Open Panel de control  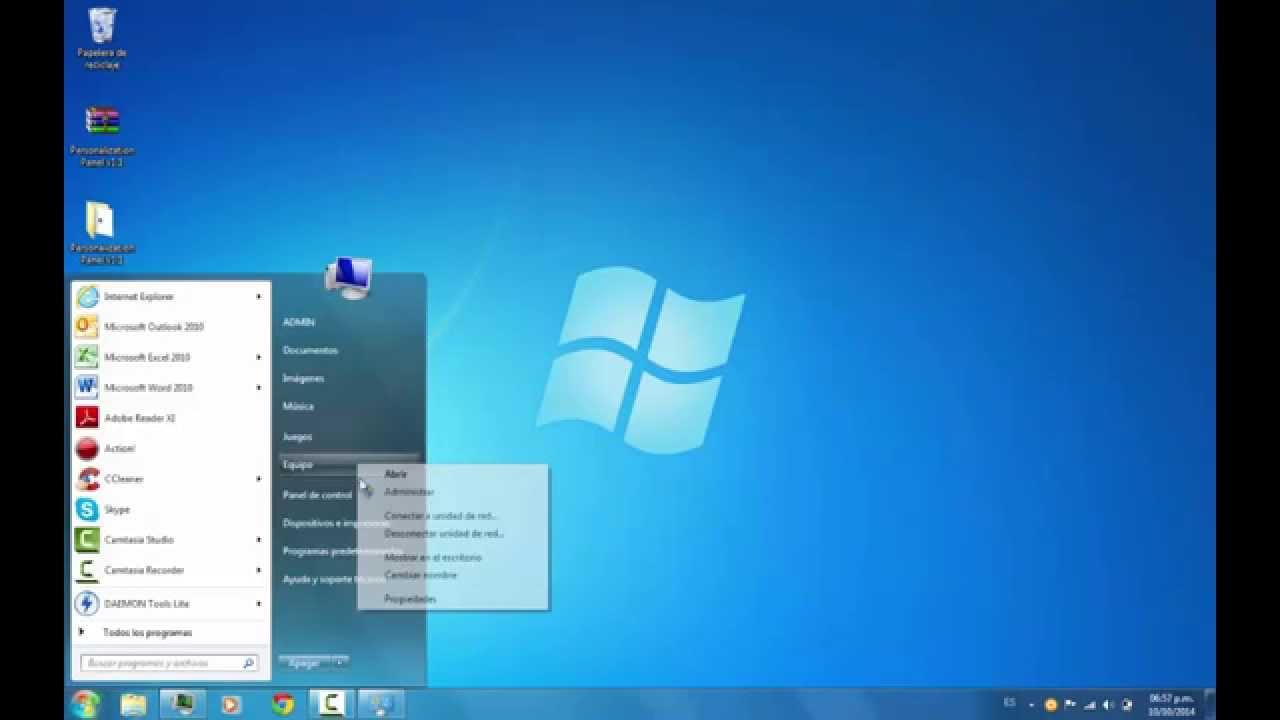pyautogui.click(x=317, y=495)
